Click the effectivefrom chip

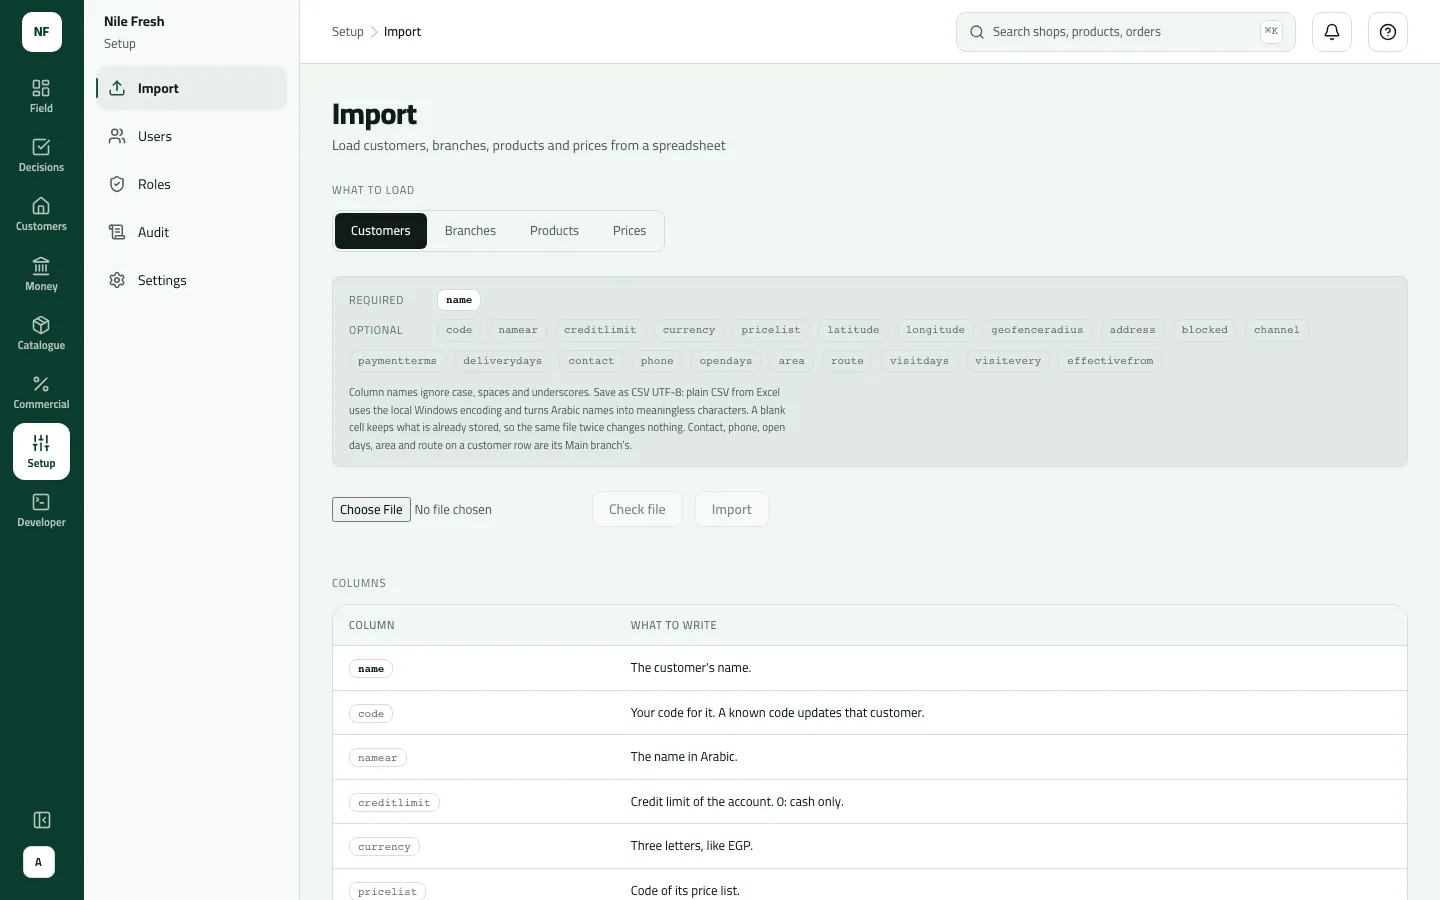(x=1110, y=361)
